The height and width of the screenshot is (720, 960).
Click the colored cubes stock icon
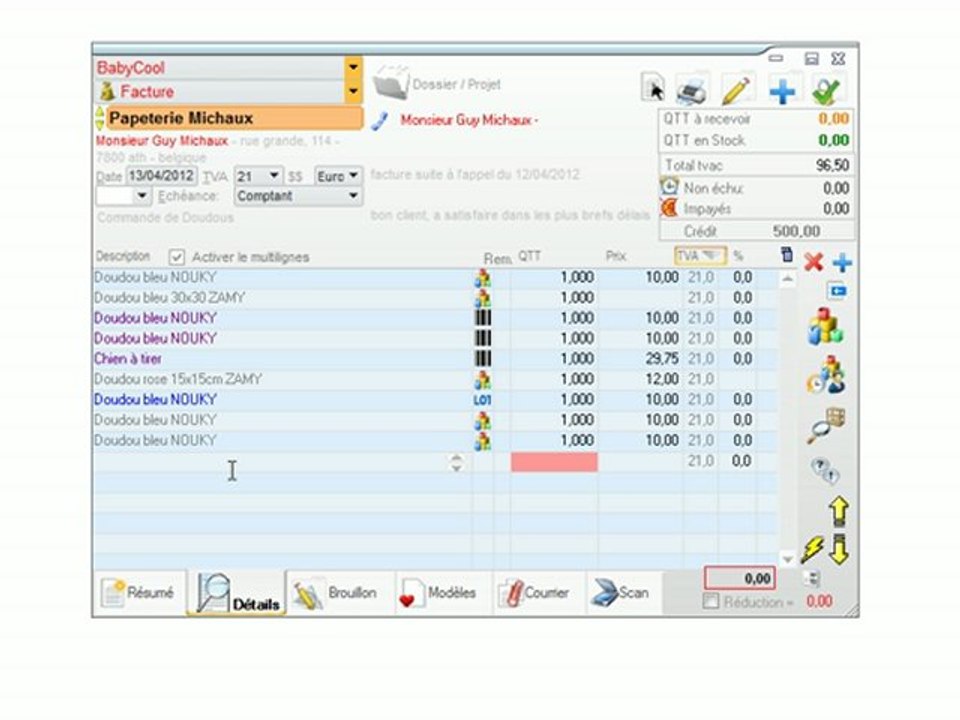825,326
